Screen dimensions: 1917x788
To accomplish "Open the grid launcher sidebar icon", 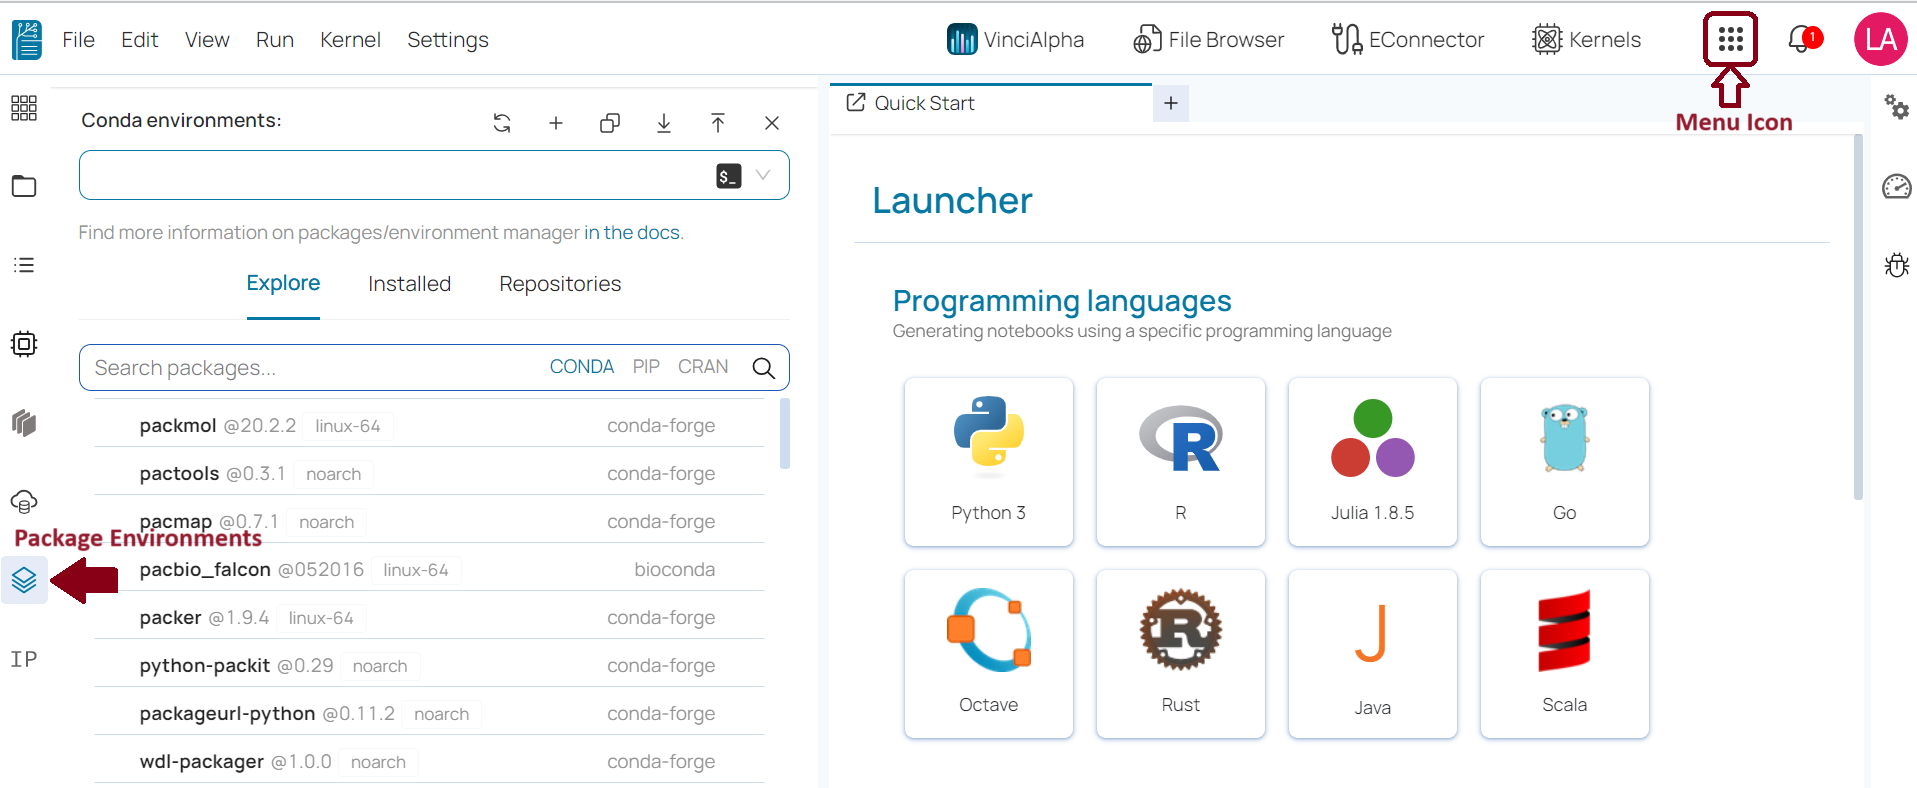I will [x=24, y=108].
